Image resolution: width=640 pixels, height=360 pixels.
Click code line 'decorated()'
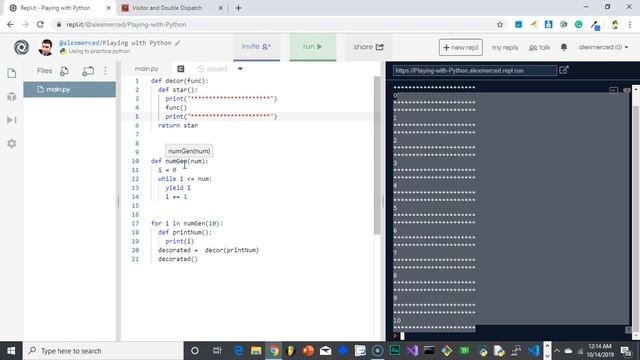tap(178, 259)
